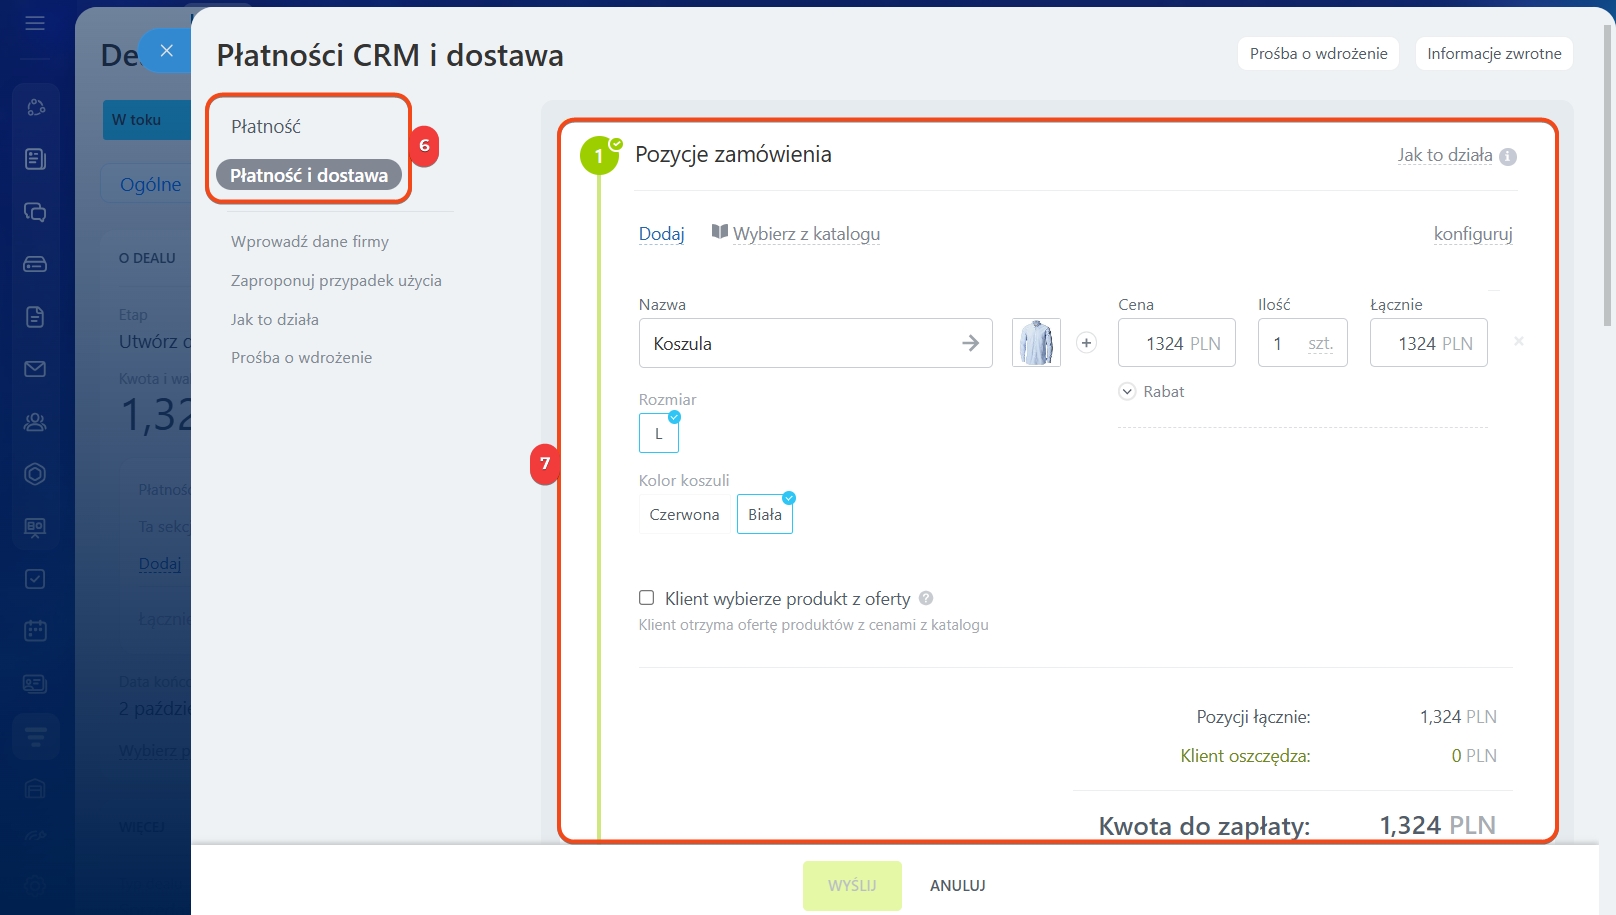Image resolution: width=1616 pixels, height=915 pixels.
Task: Open the hexagon icon in sidebar
Action: (35, 474)
